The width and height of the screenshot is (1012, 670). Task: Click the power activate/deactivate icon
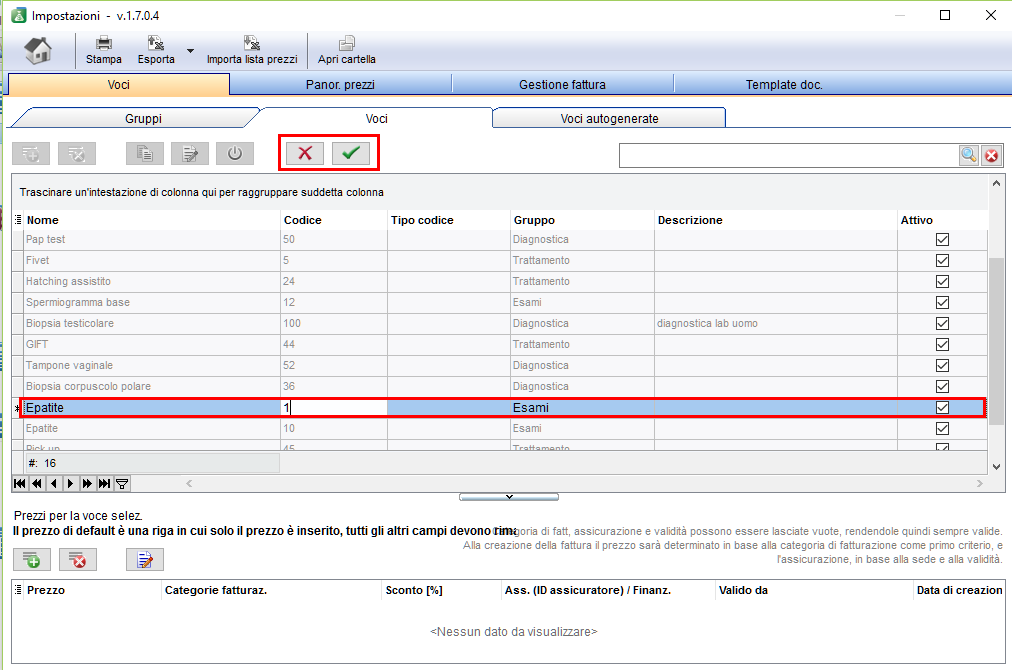pos(235,154)
